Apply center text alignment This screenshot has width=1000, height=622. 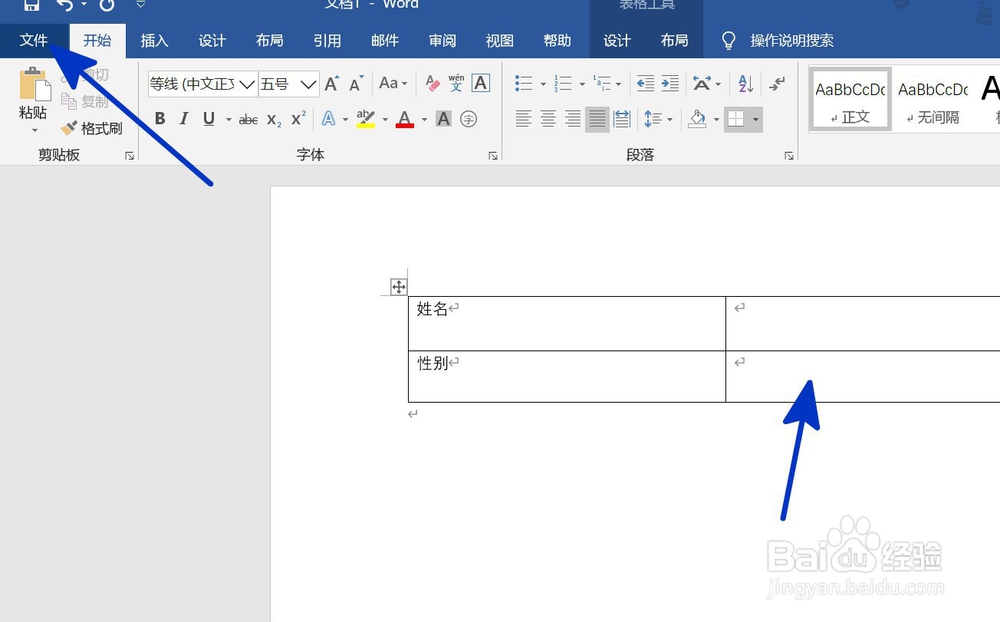(547, 119)
